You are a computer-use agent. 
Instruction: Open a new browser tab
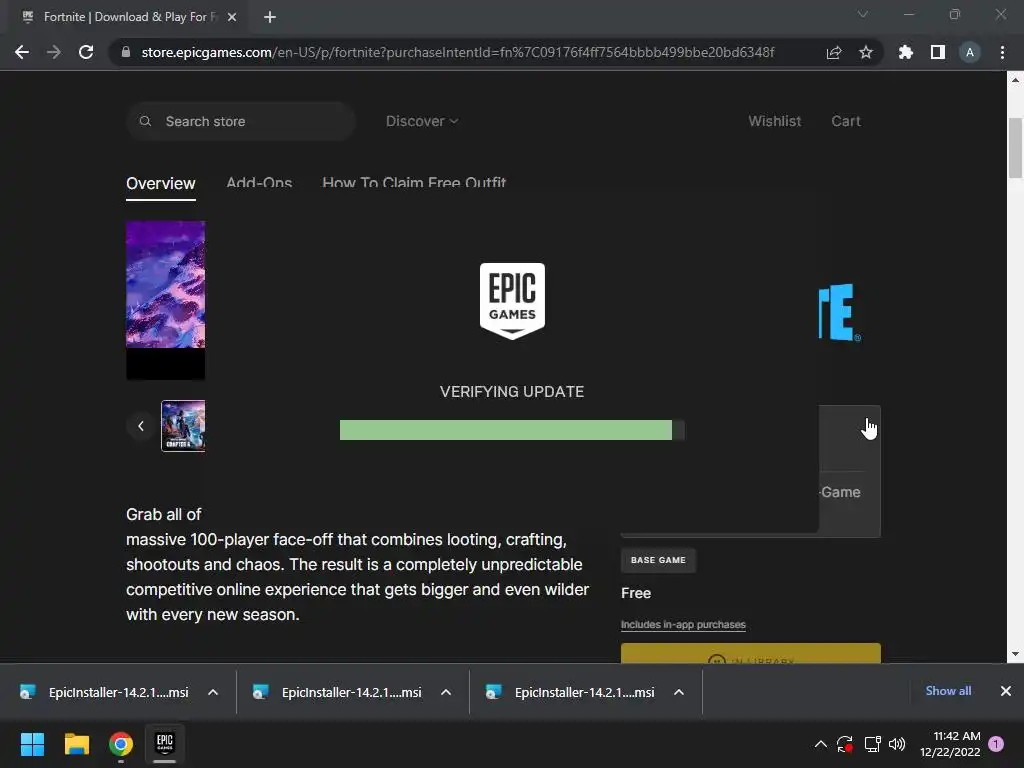(x=270, y=17)
